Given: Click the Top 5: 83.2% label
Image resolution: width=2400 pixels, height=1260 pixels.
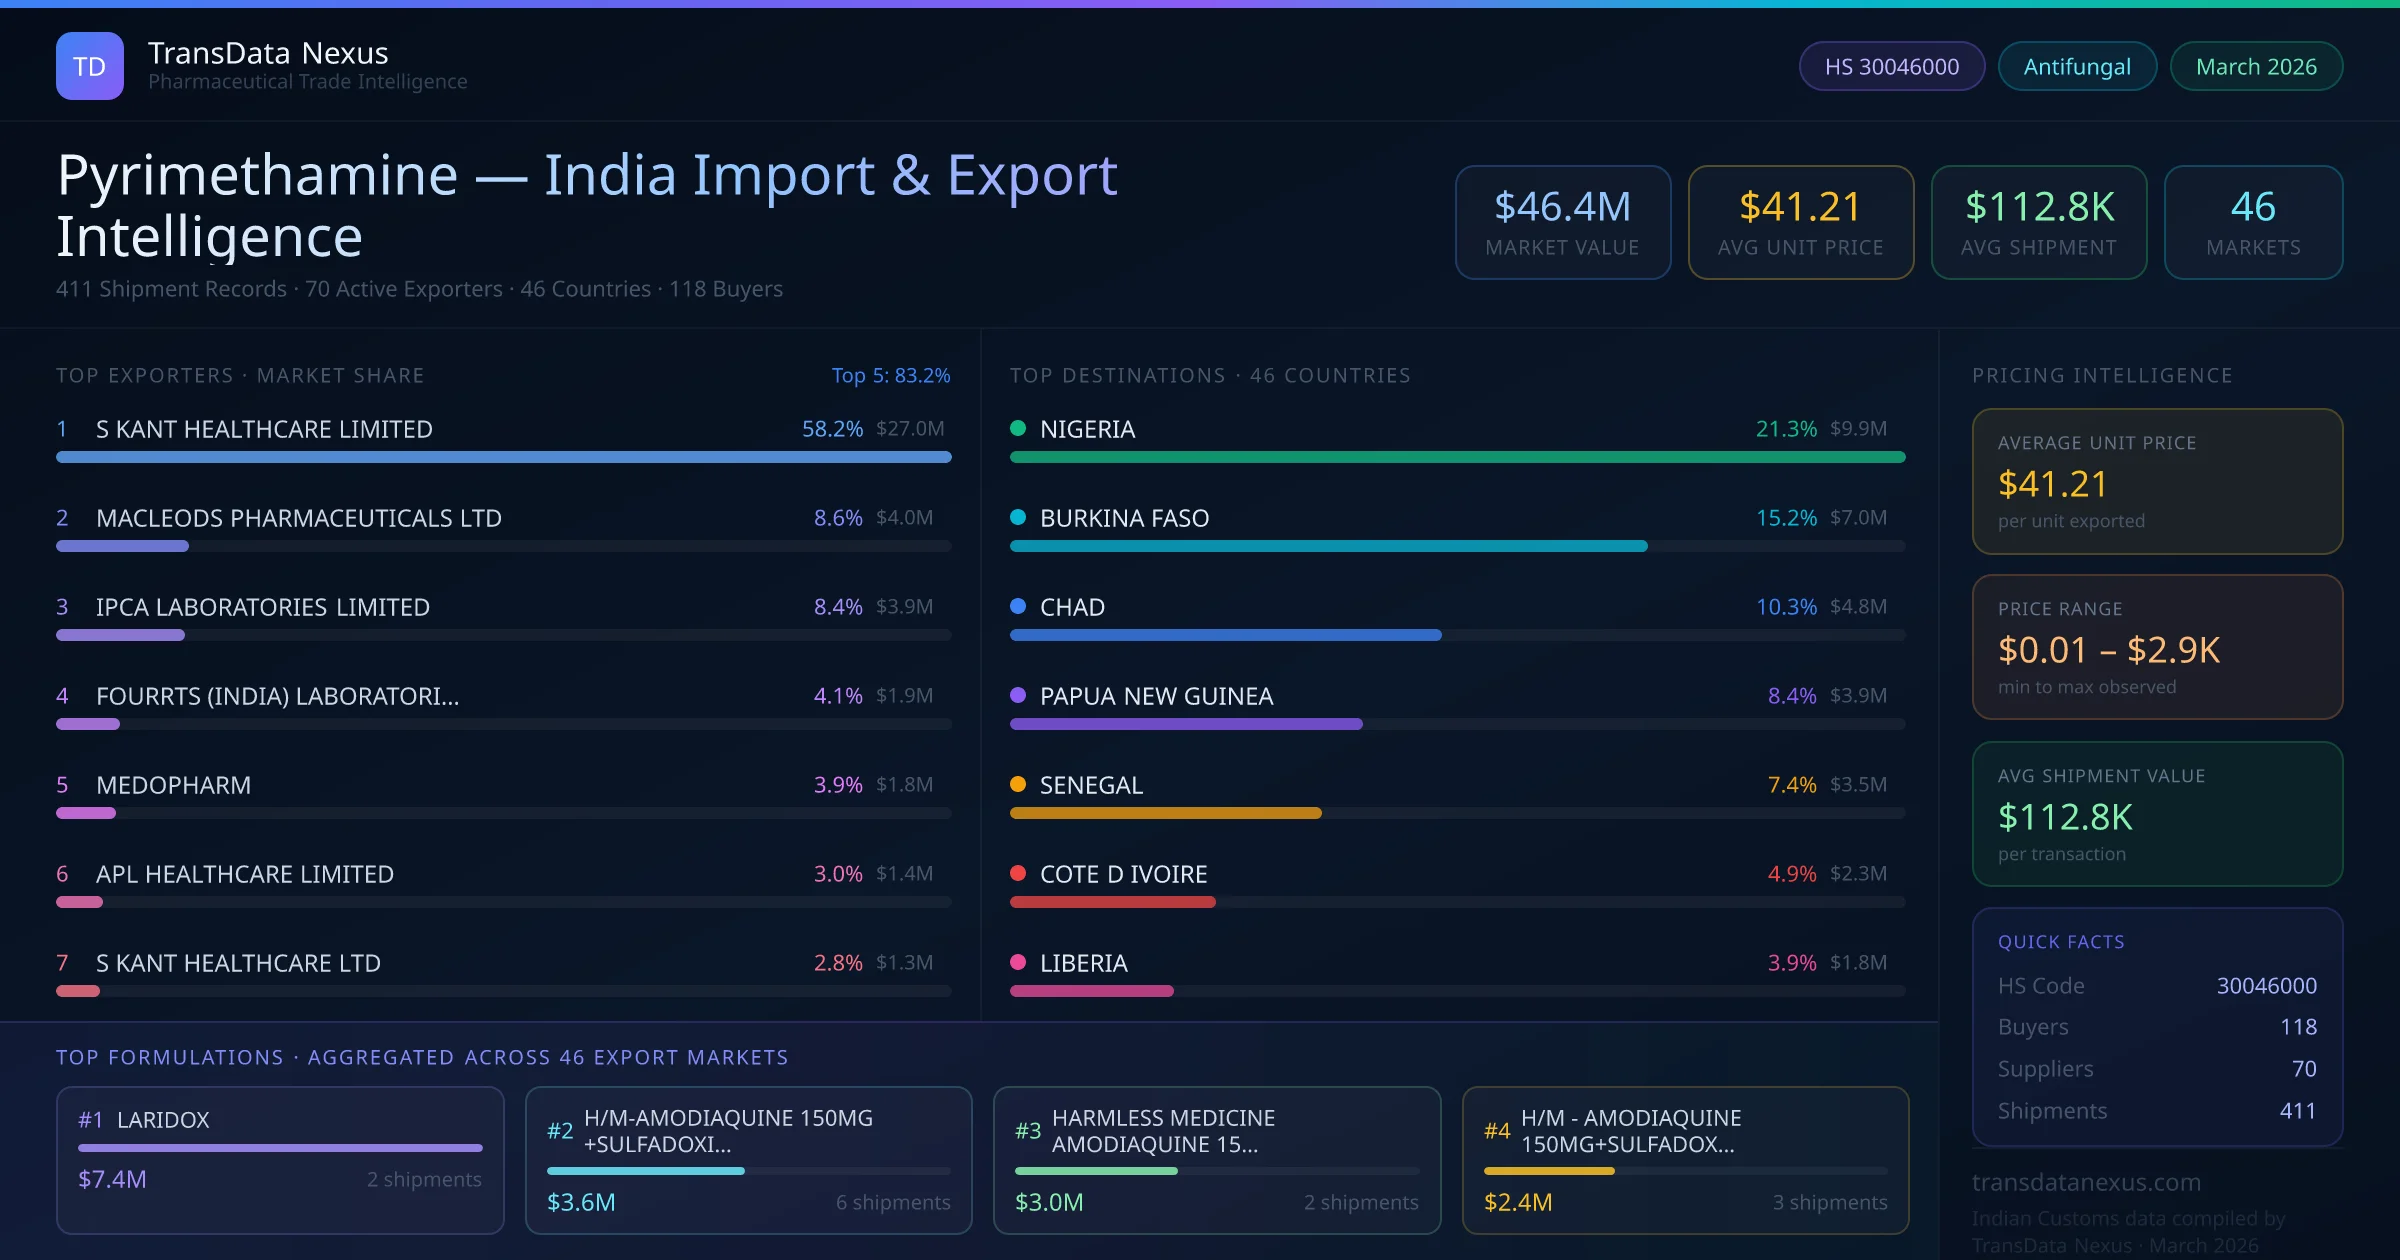Looking at the screenshot, I should click(890, 375).
